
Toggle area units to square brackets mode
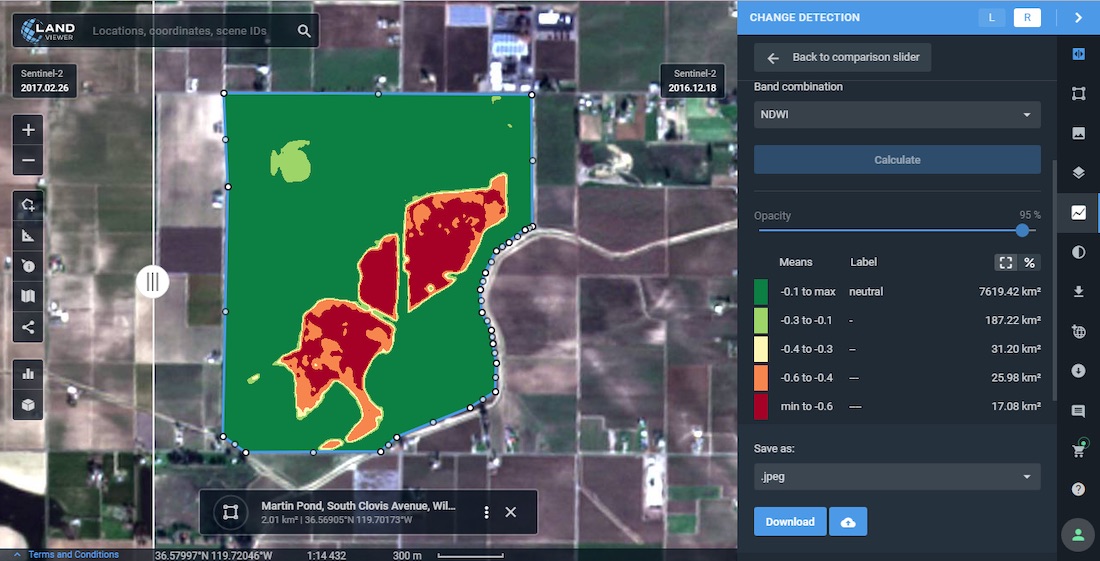1005,262
